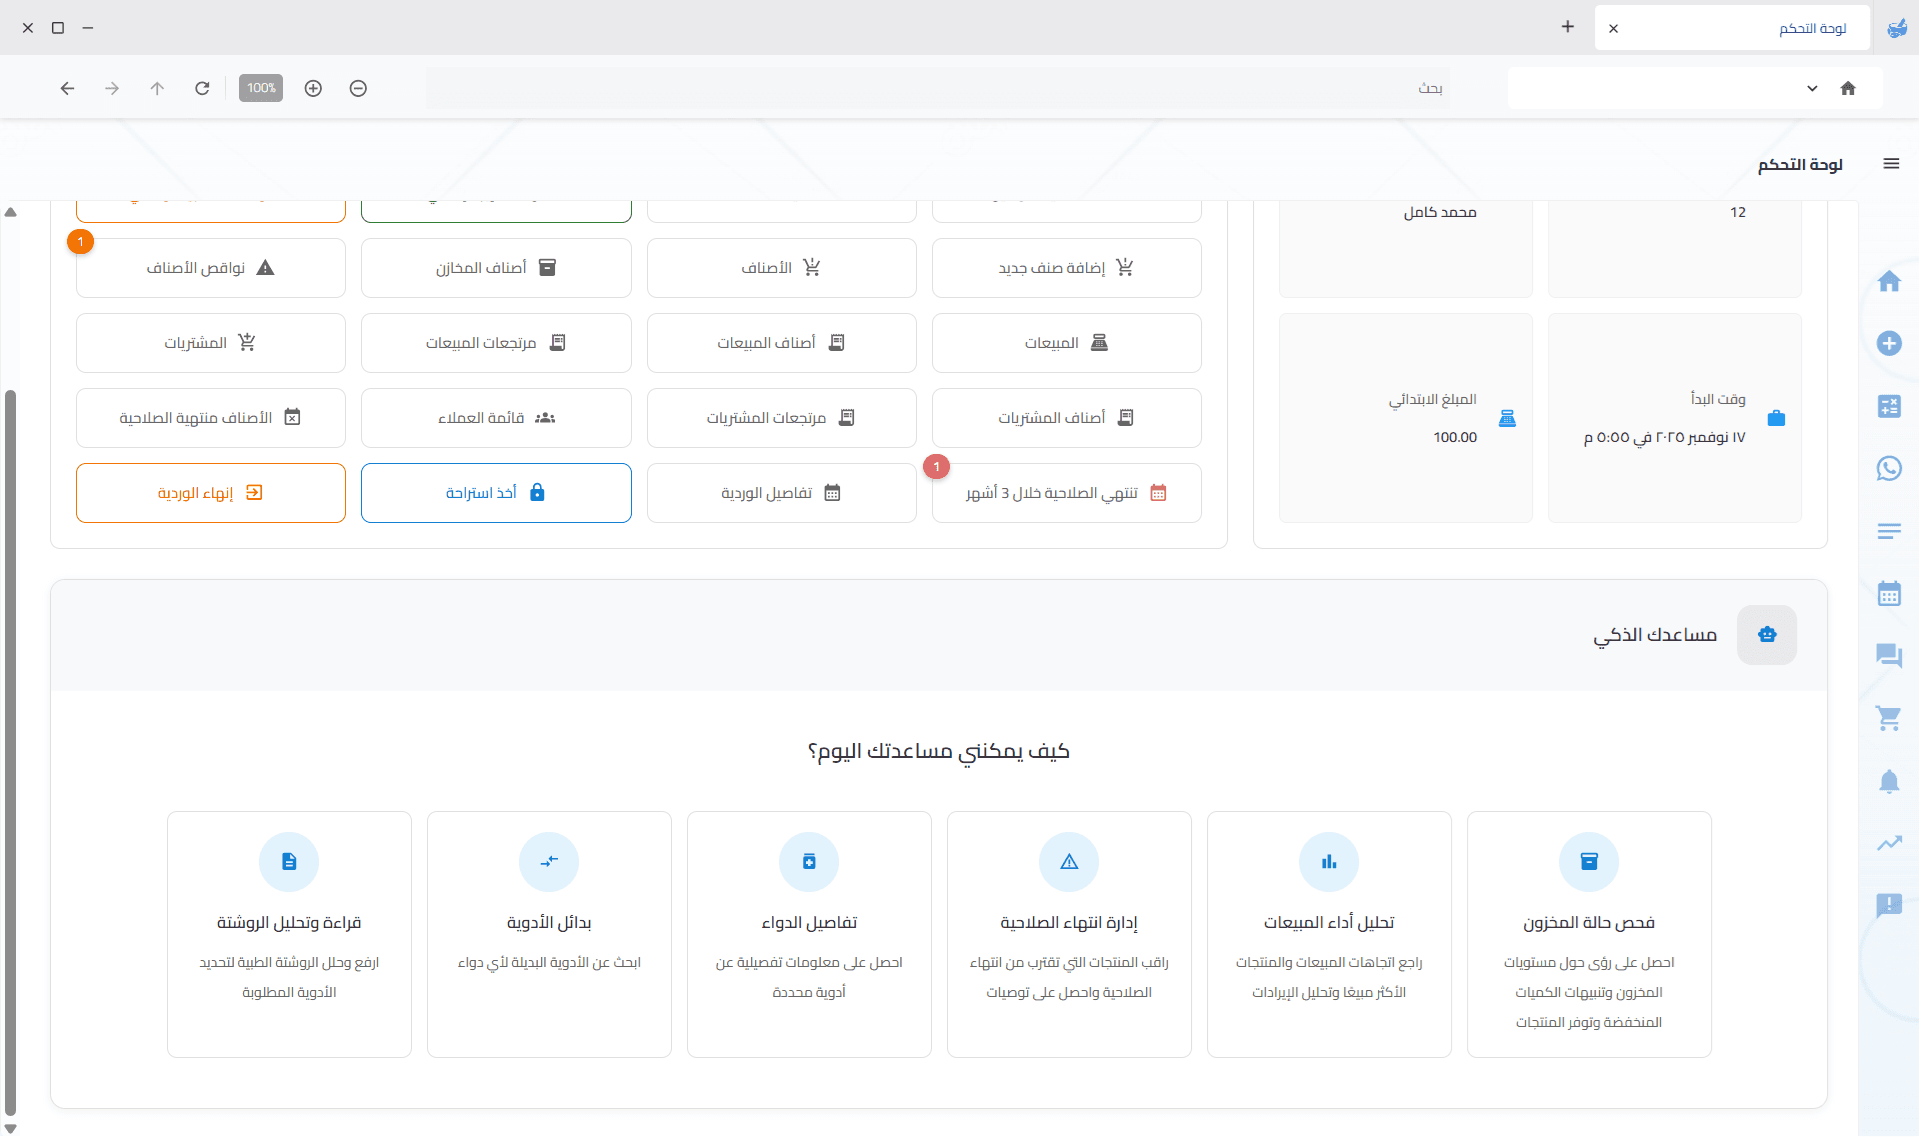
Task: Click the smart assistant robot icon
Action: click(x=1766, y=635)
